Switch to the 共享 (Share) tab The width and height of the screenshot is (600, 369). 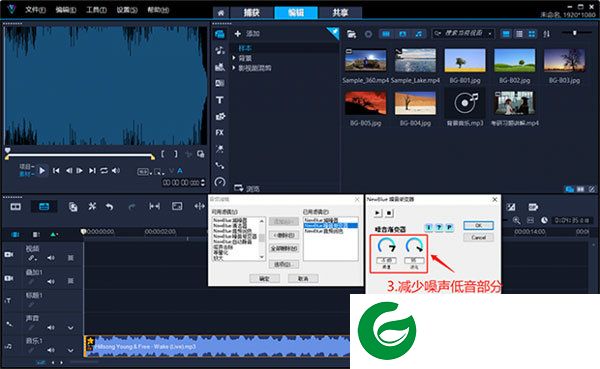340,13
